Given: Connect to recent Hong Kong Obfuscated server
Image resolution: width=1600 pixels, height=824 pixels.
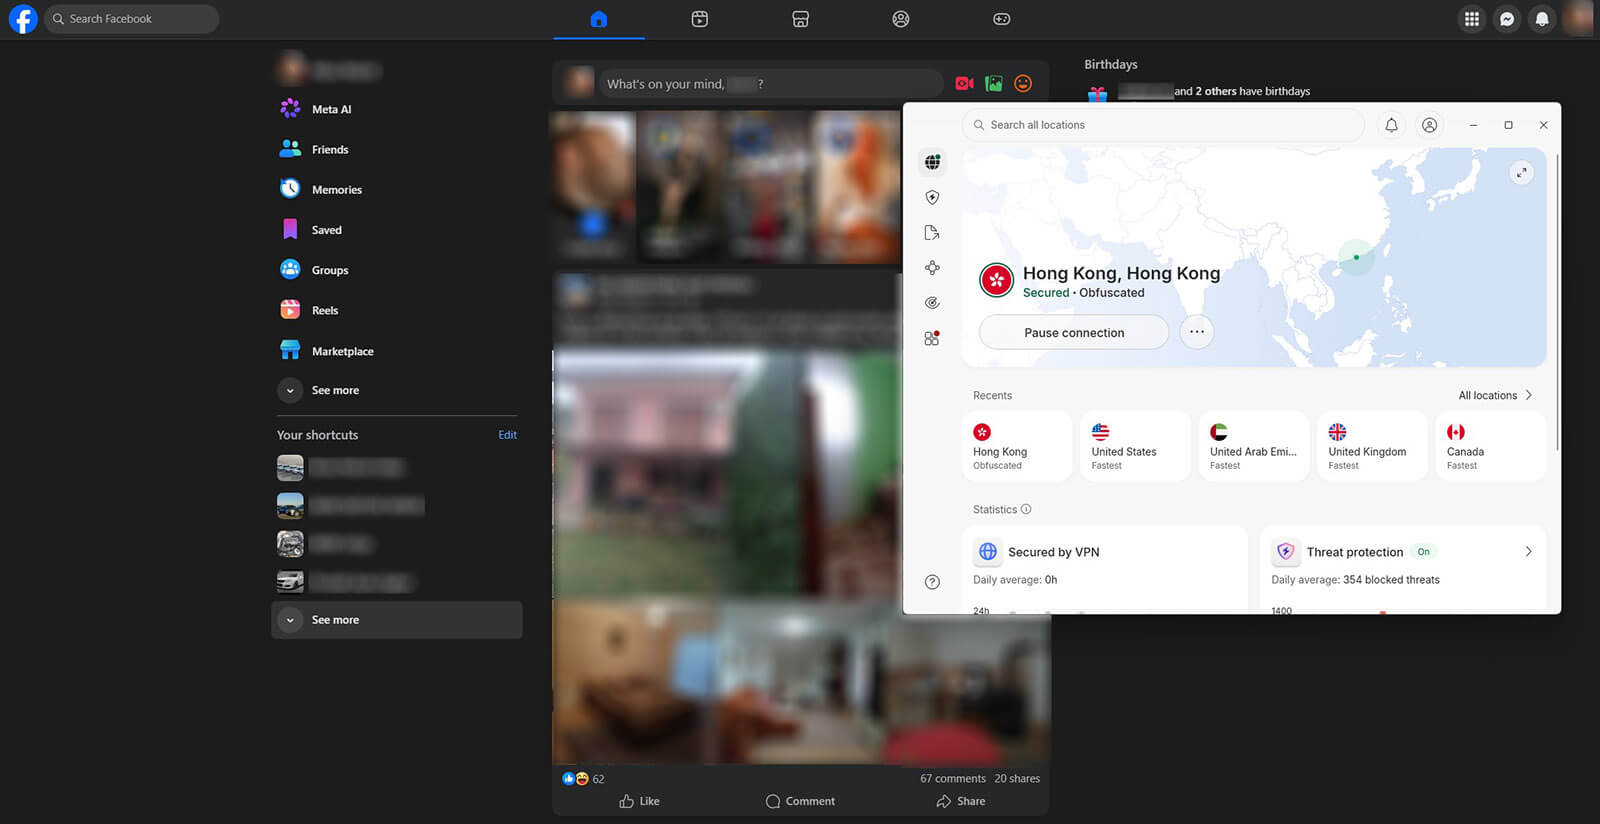Looking at the screenshot, I should click(x=1017, y=446).
